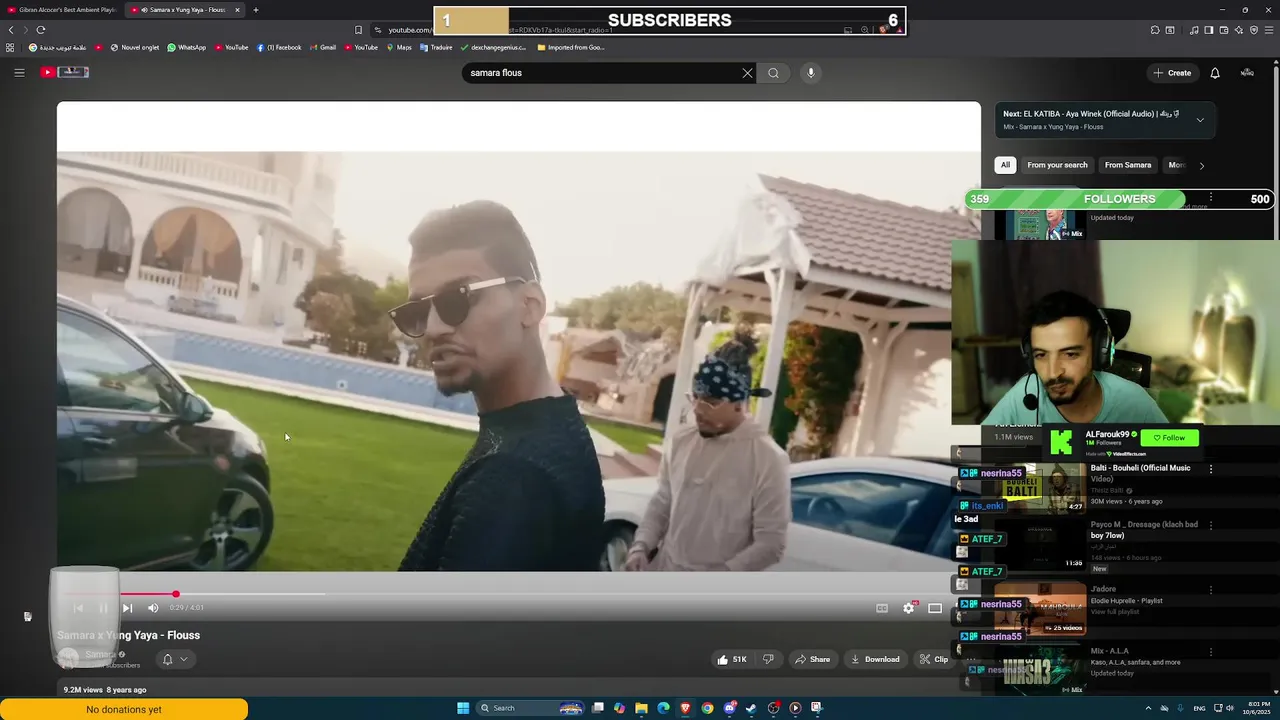Viewport: 1280px width, 720px height.
Task: Show hidden system tray icons
Action: tap(1148, 708)
